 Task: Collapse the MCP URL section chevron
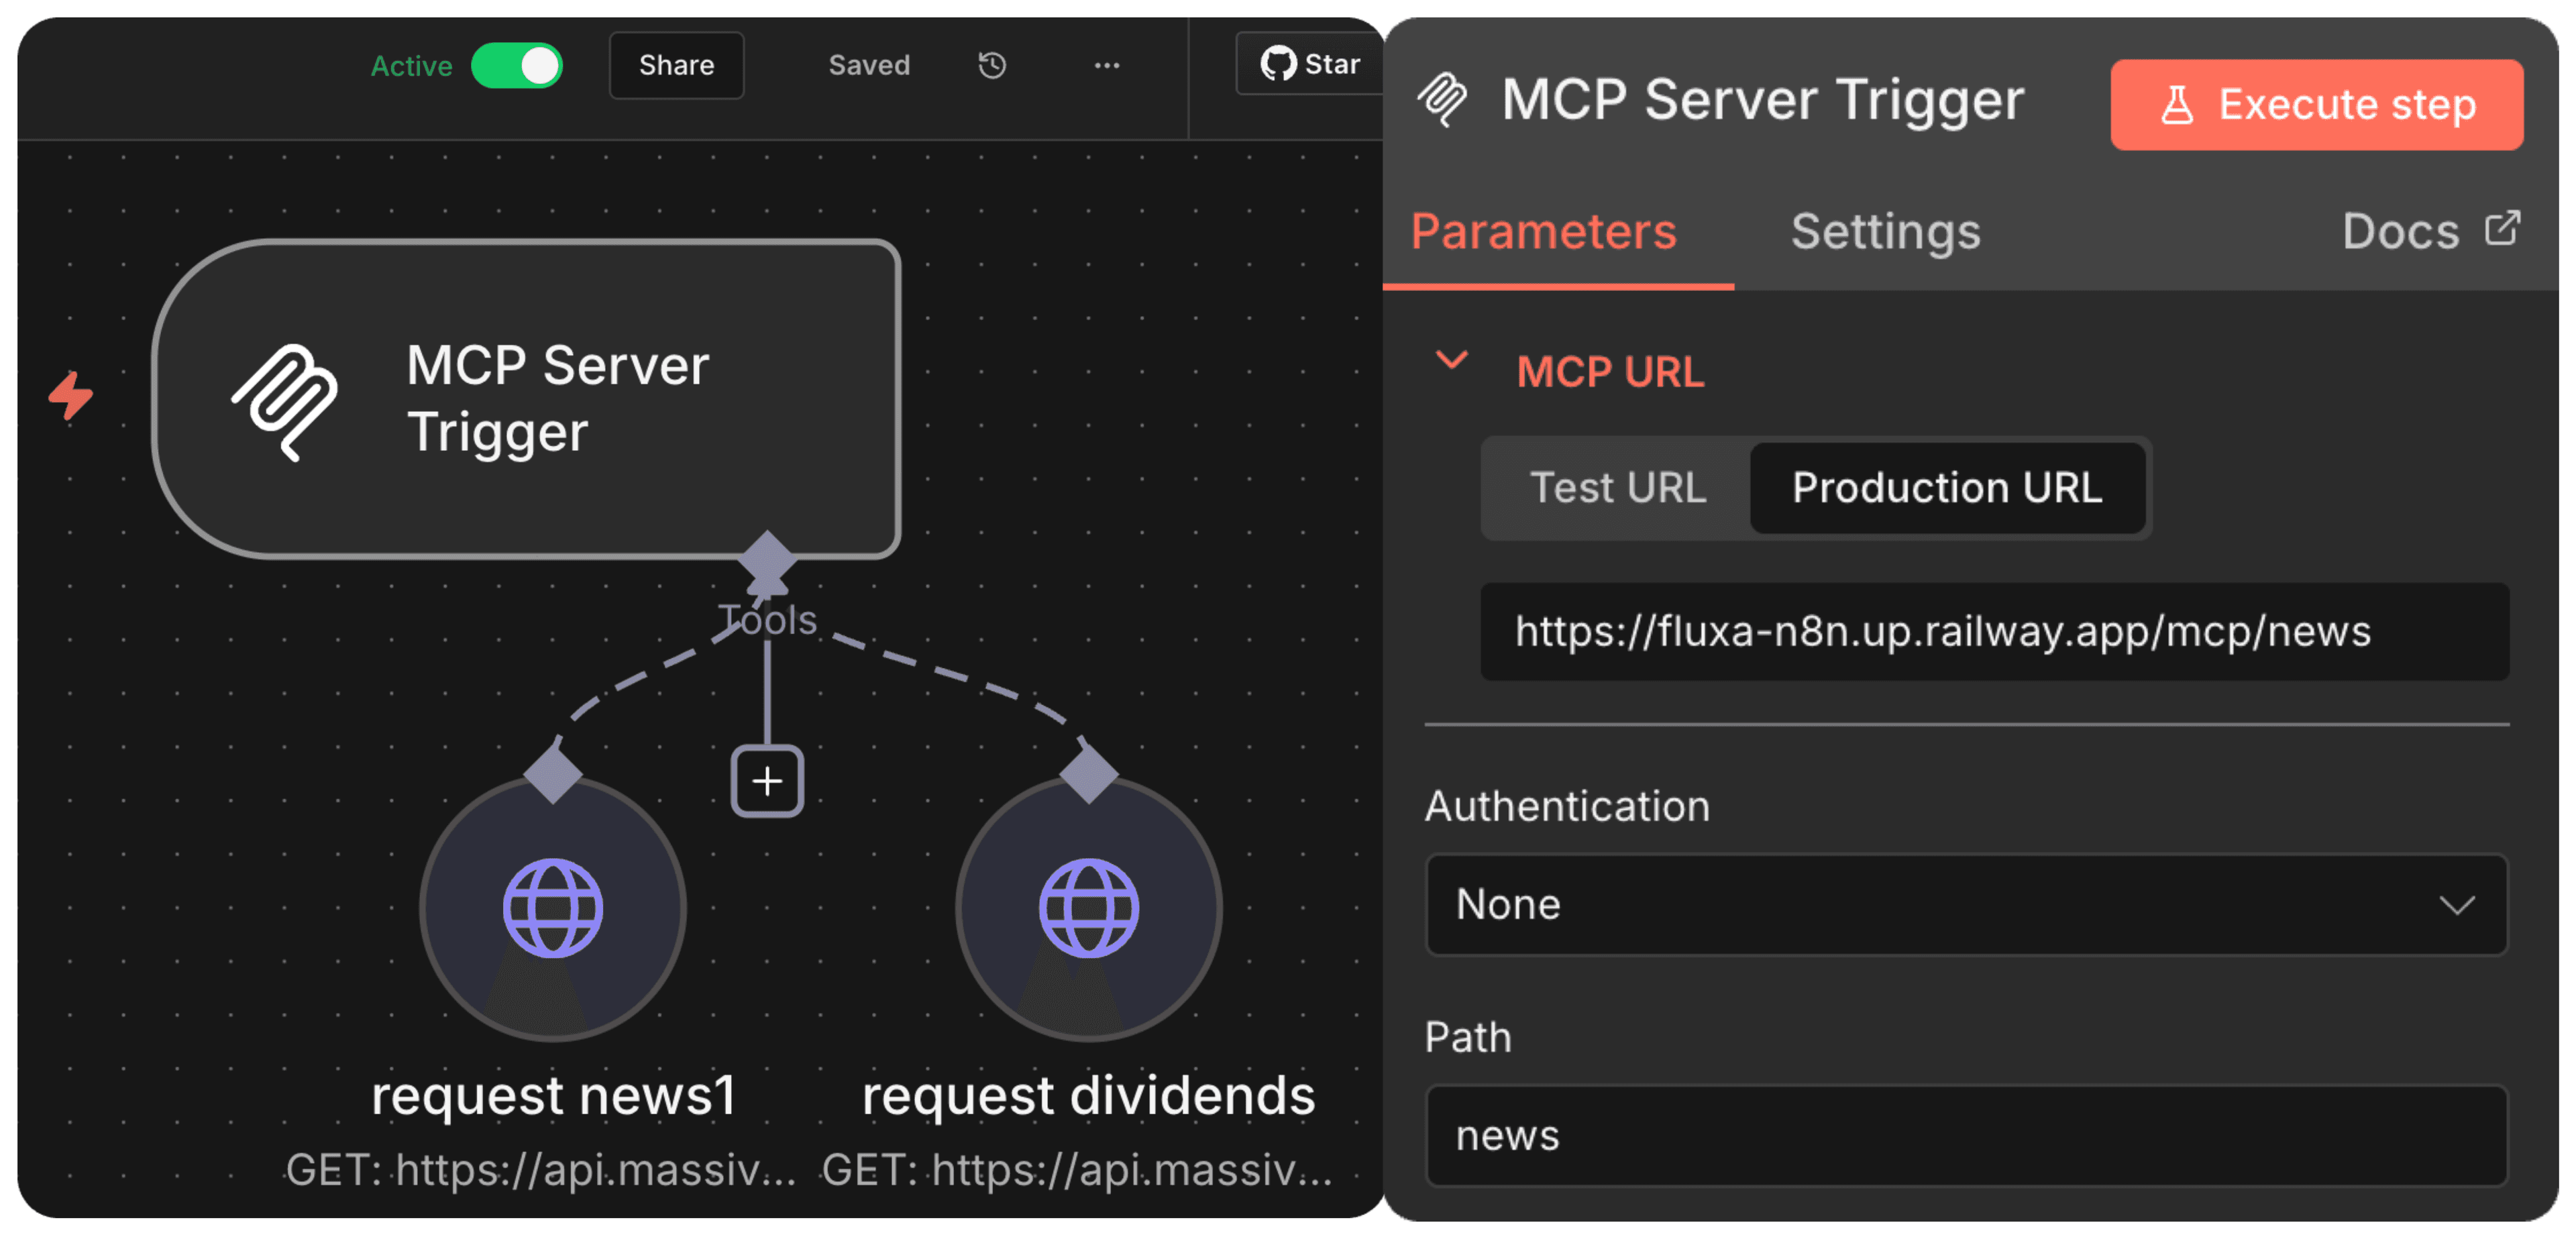tap(1452, 362)
